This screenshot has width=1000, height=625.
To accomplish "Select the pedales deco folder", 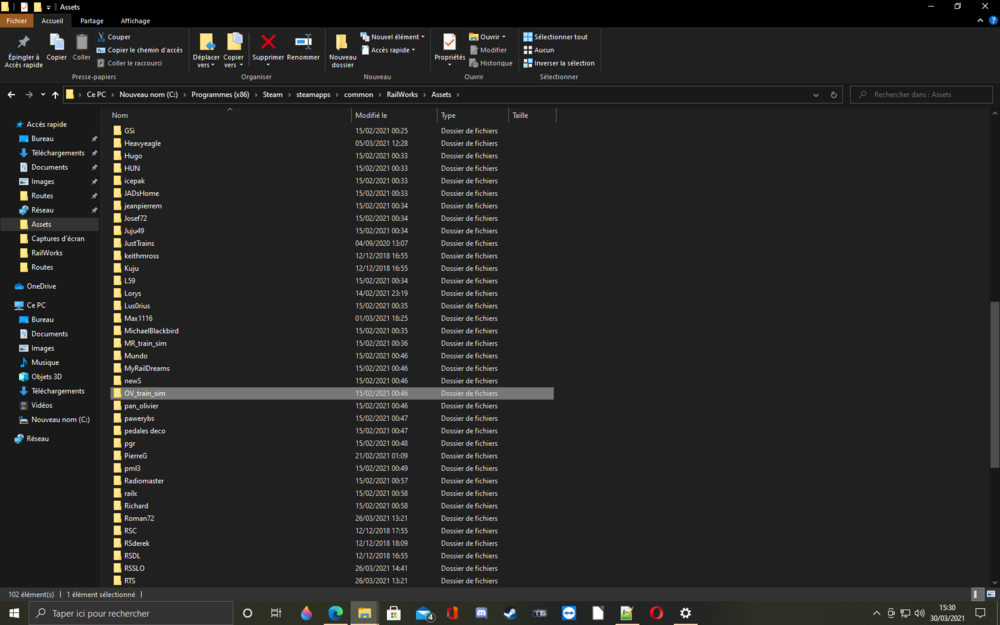I will click(x=145, y=431).
